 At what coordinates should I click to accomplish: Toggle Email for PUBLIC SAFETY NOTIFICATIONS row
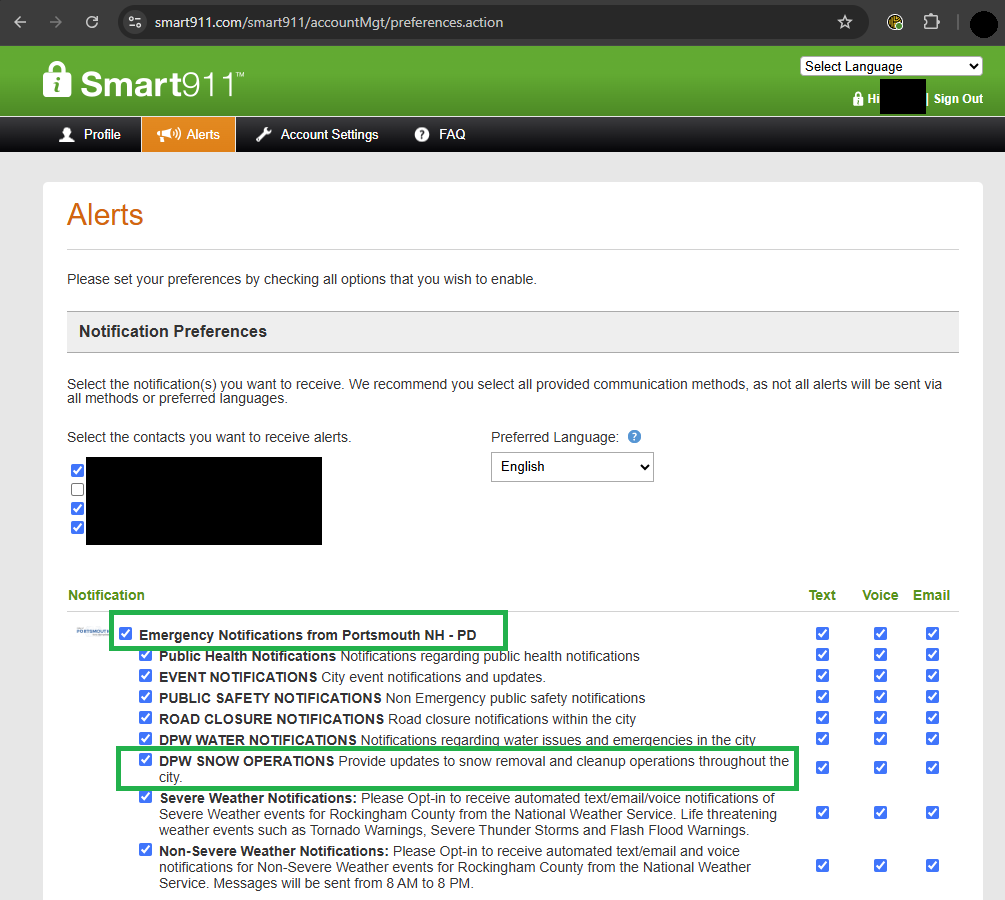(933, 697)
